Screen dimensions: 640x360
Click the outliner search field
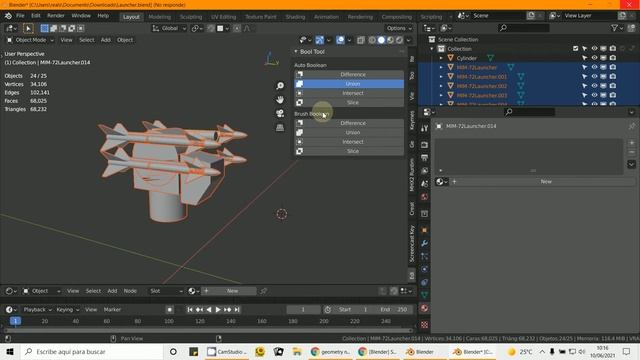(524, 28)
